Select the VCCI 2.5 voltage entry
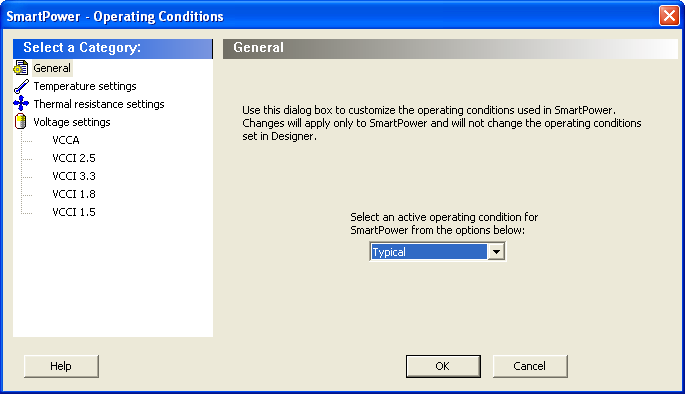The width and height of the screenshot is (685, 394). coord(74,158)
